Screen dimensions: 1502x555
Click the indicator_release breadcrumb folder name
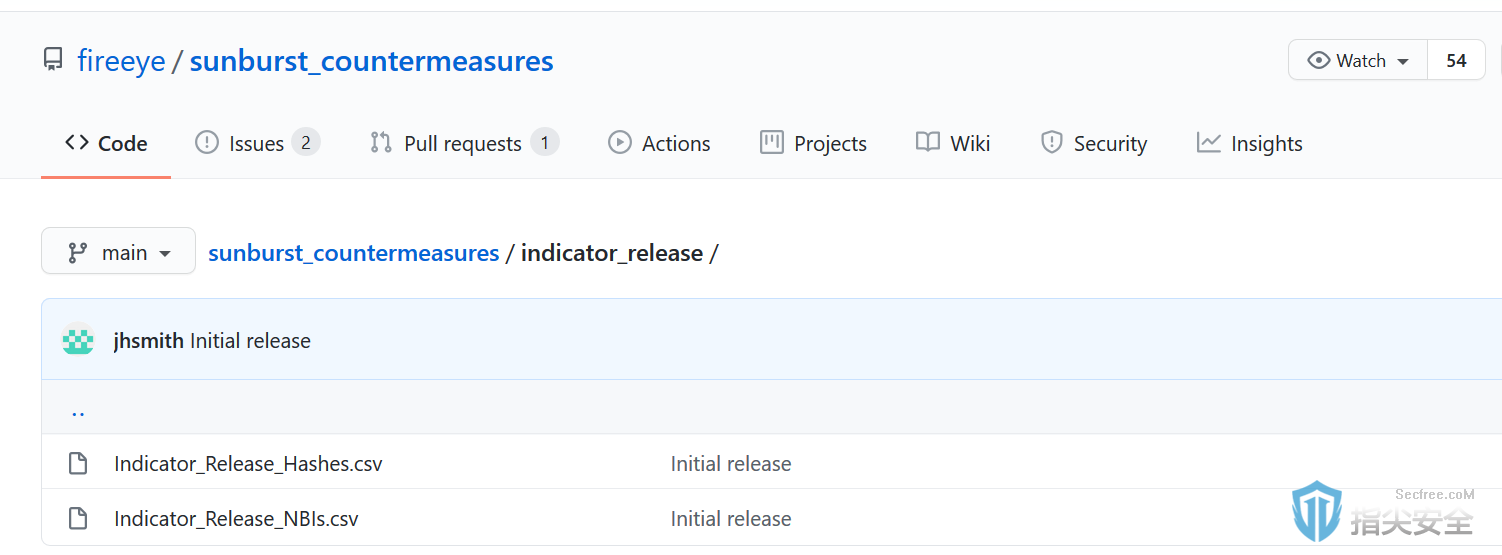pyautogui.click(x=611, y=253)
